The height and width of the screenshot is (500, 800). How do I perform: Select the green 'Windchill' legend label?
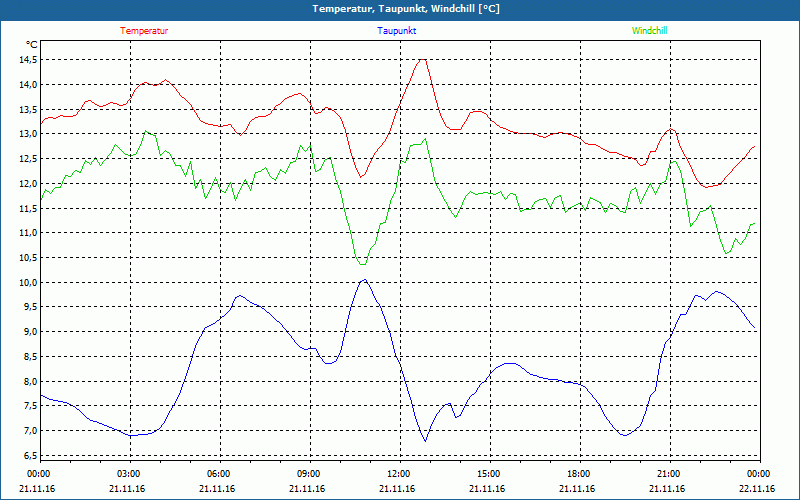649,31
